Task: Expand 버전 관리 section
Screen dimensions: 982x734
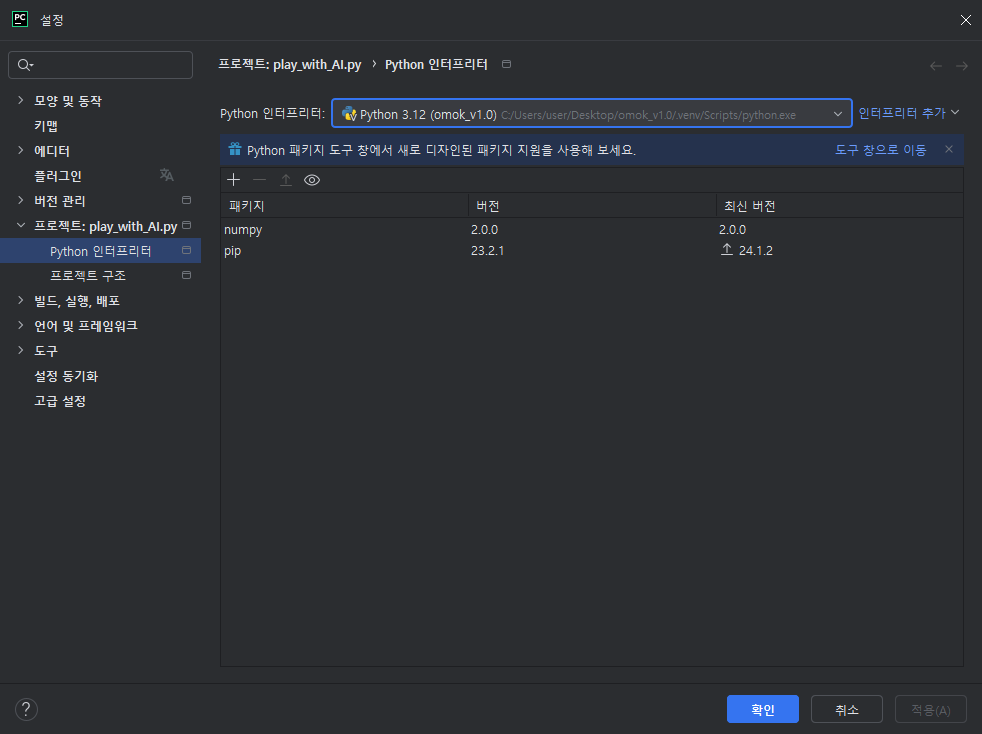Action: click(x=21, y=200)
